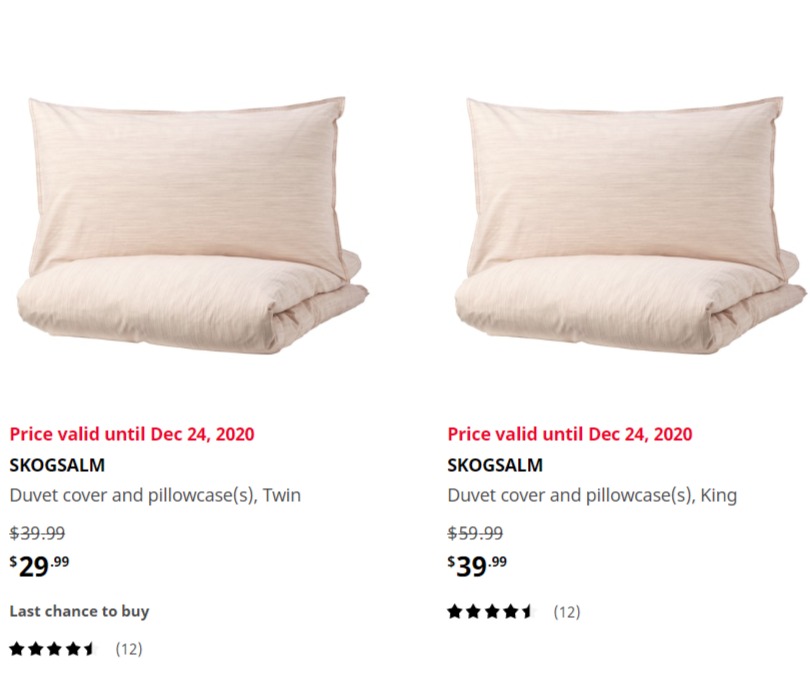810x673 pixels.
Task: Click the half star in King's rating
Action: [527, 612]
